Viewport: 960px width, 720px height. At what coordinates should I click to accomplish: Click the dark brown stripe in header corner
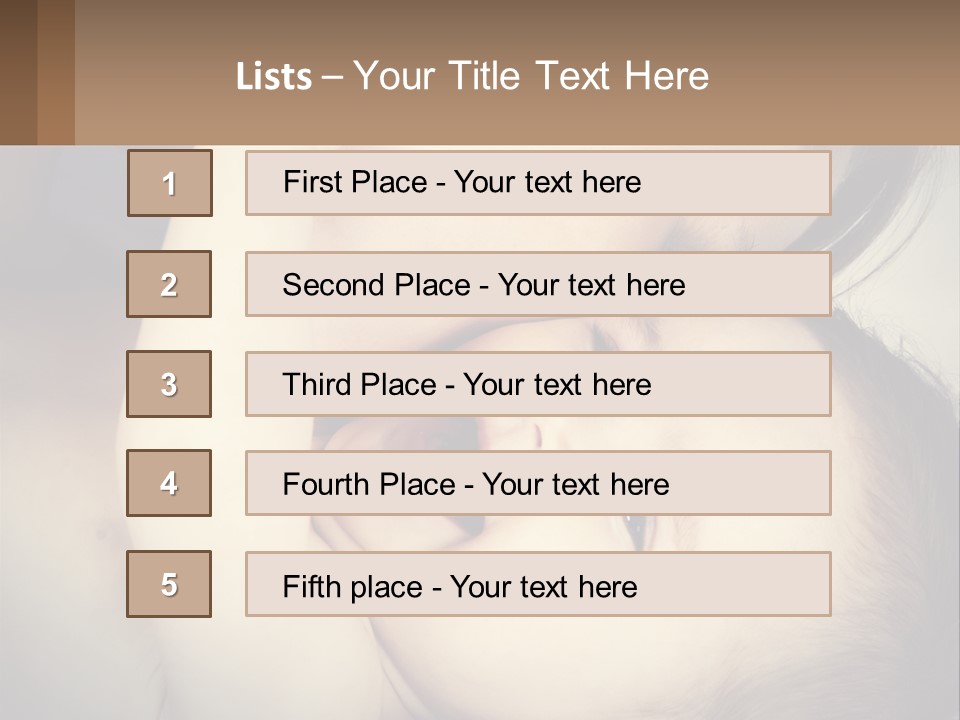click(x=17, y=72)
